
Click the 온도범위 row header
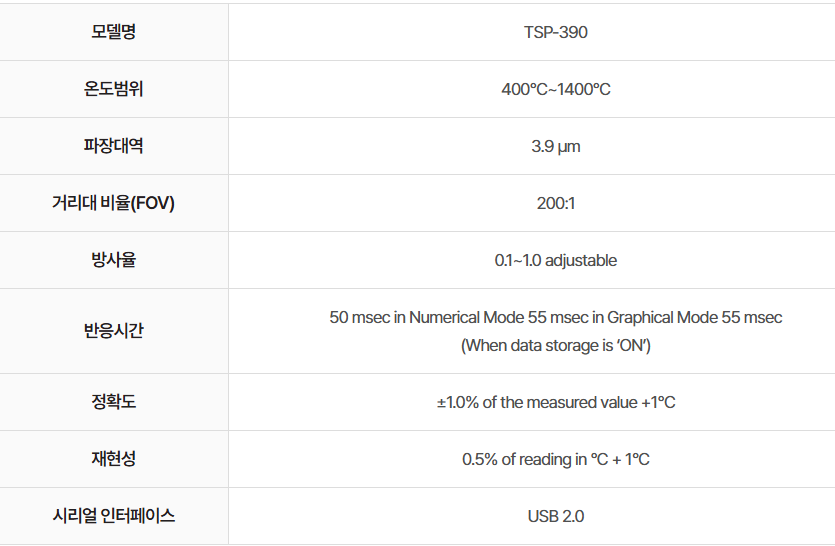113,89
